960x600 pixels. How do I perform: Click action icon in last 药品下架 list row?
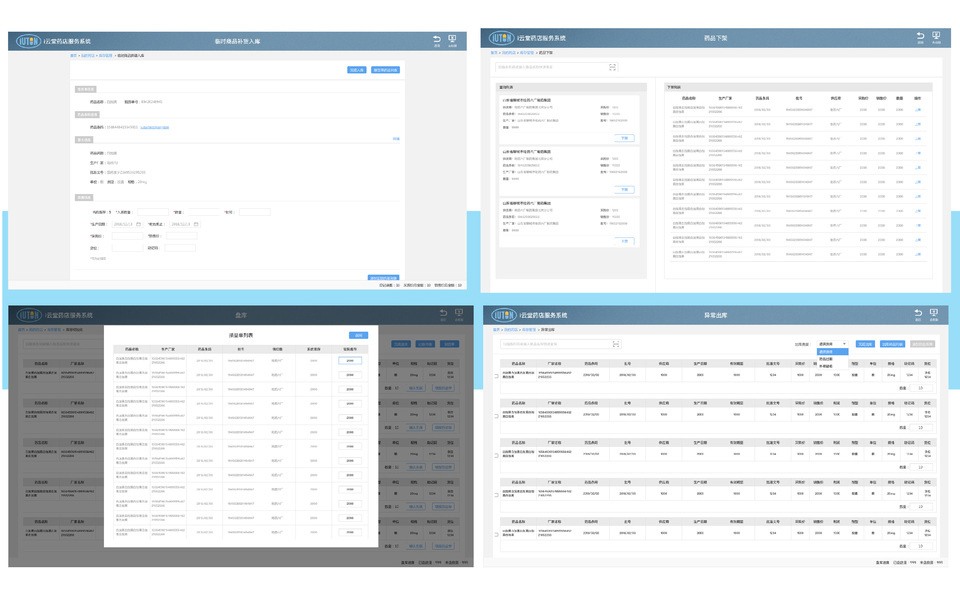tap(918, 254)
